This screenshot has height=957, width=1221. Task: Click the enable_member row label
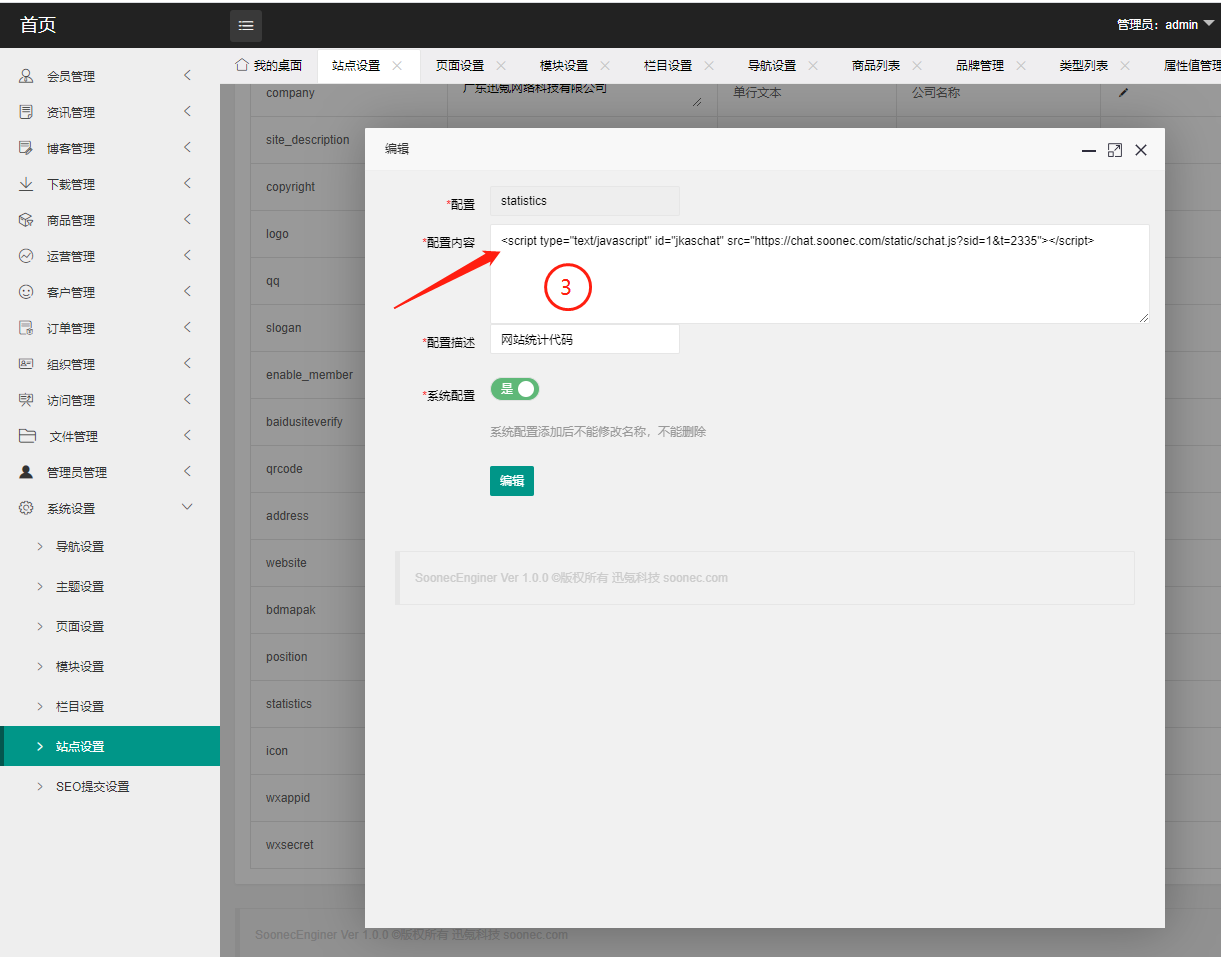pos(309,375)
